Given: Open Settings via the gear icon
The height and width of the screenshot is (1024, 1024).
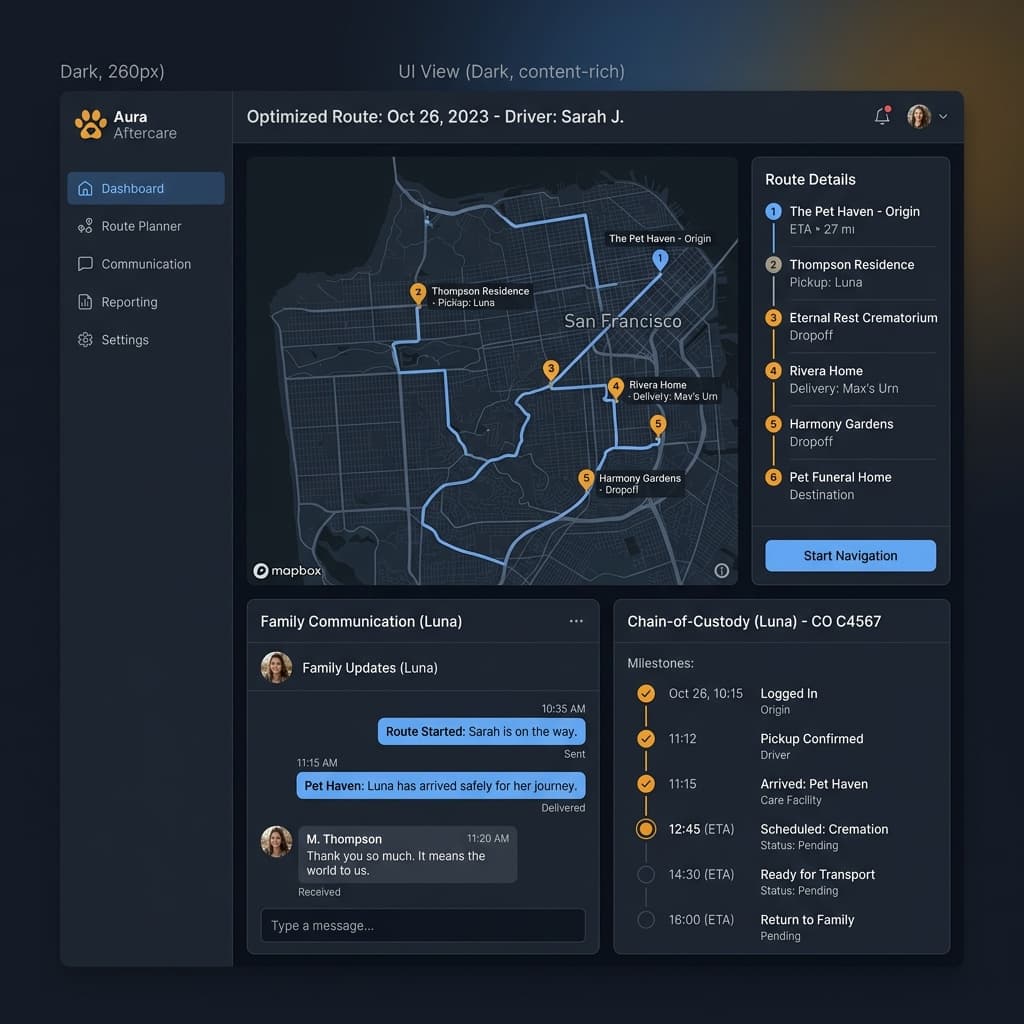Looking at the screenshot, I should click(85, 340).
